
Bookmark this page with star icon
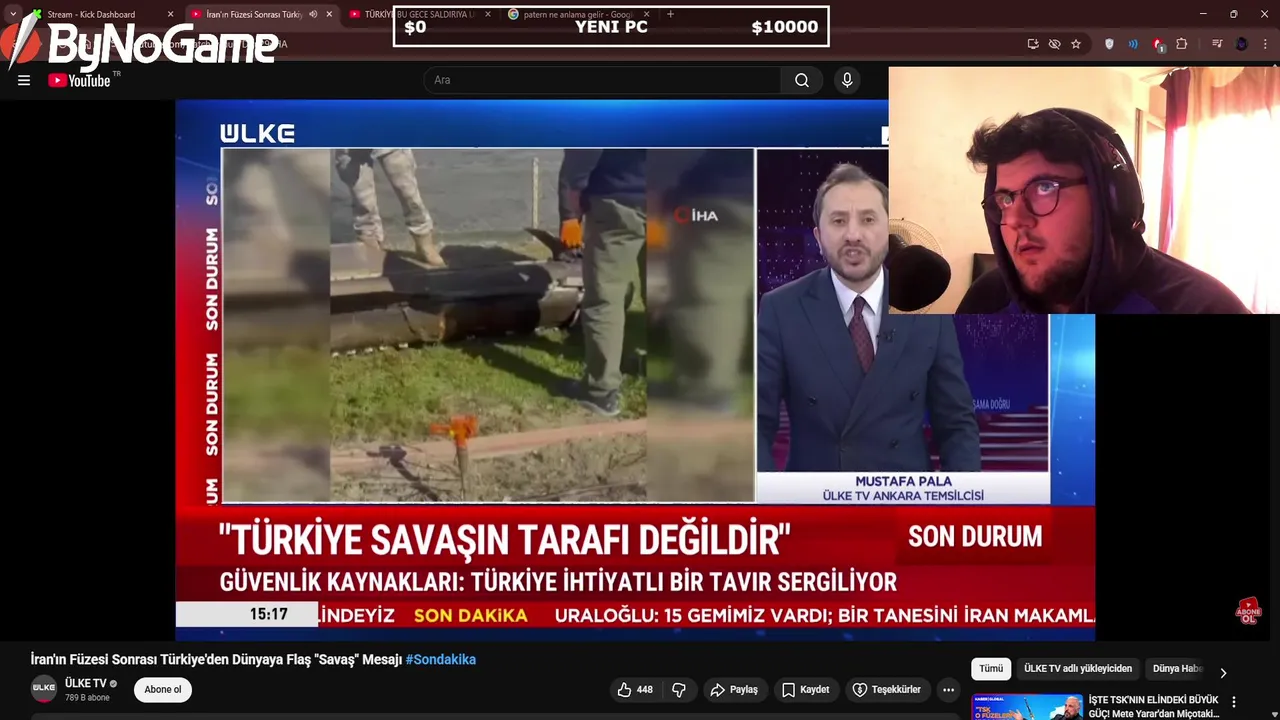pos(1076,44)
